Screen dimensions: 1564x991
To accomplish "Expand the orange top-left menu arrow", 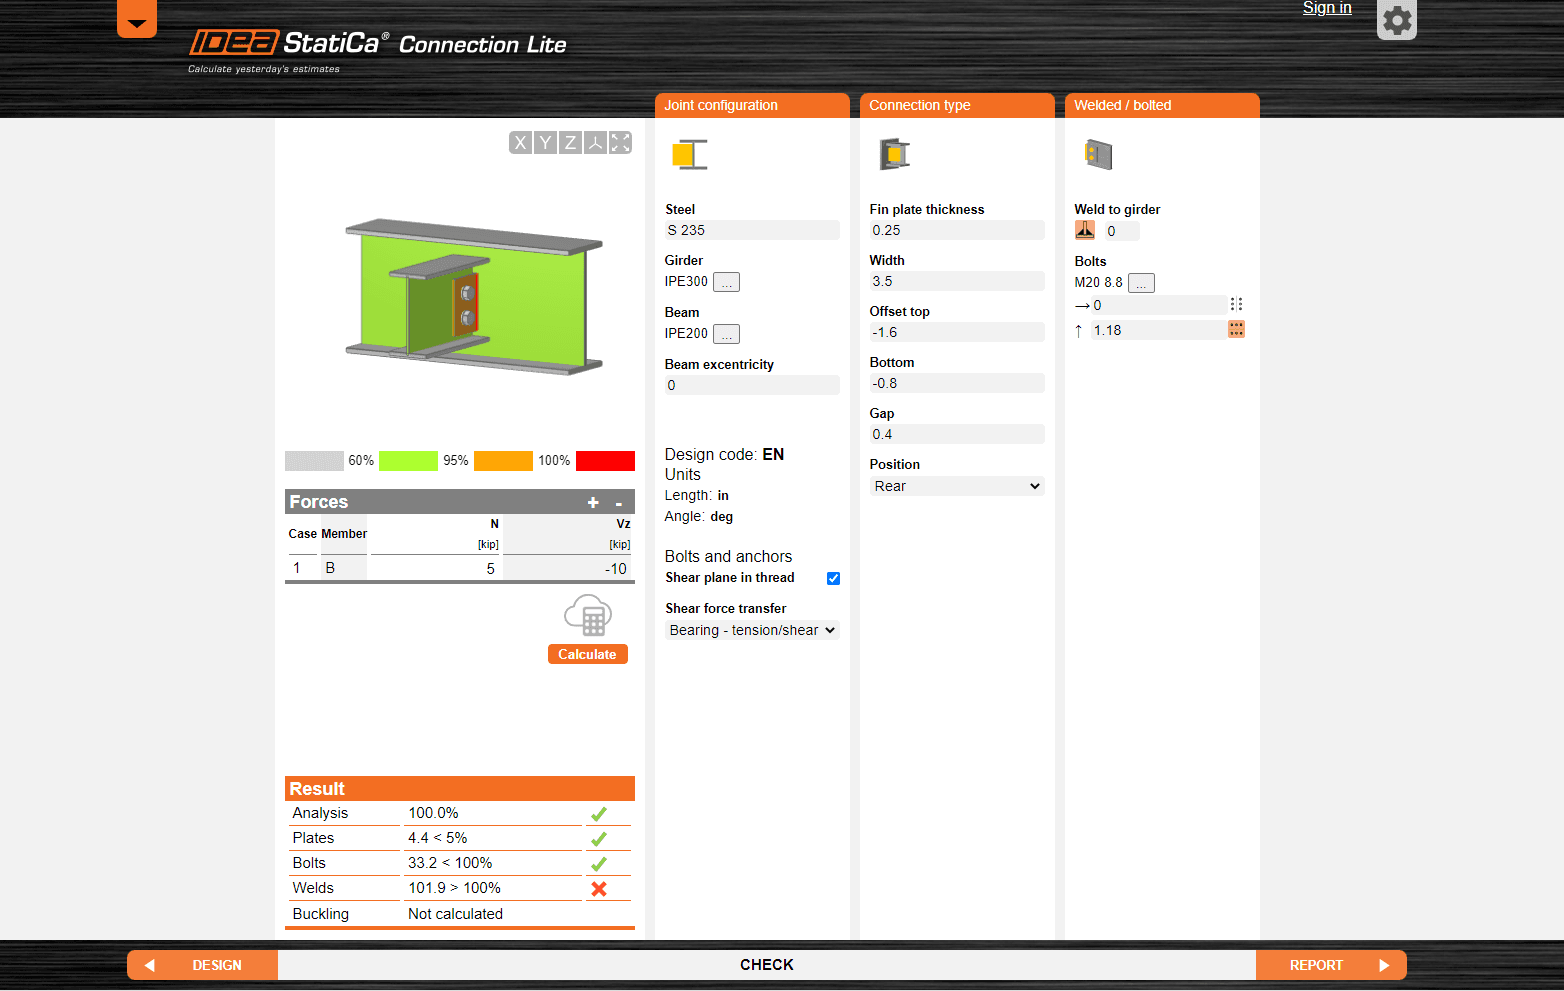I will (x=137, y=19).
